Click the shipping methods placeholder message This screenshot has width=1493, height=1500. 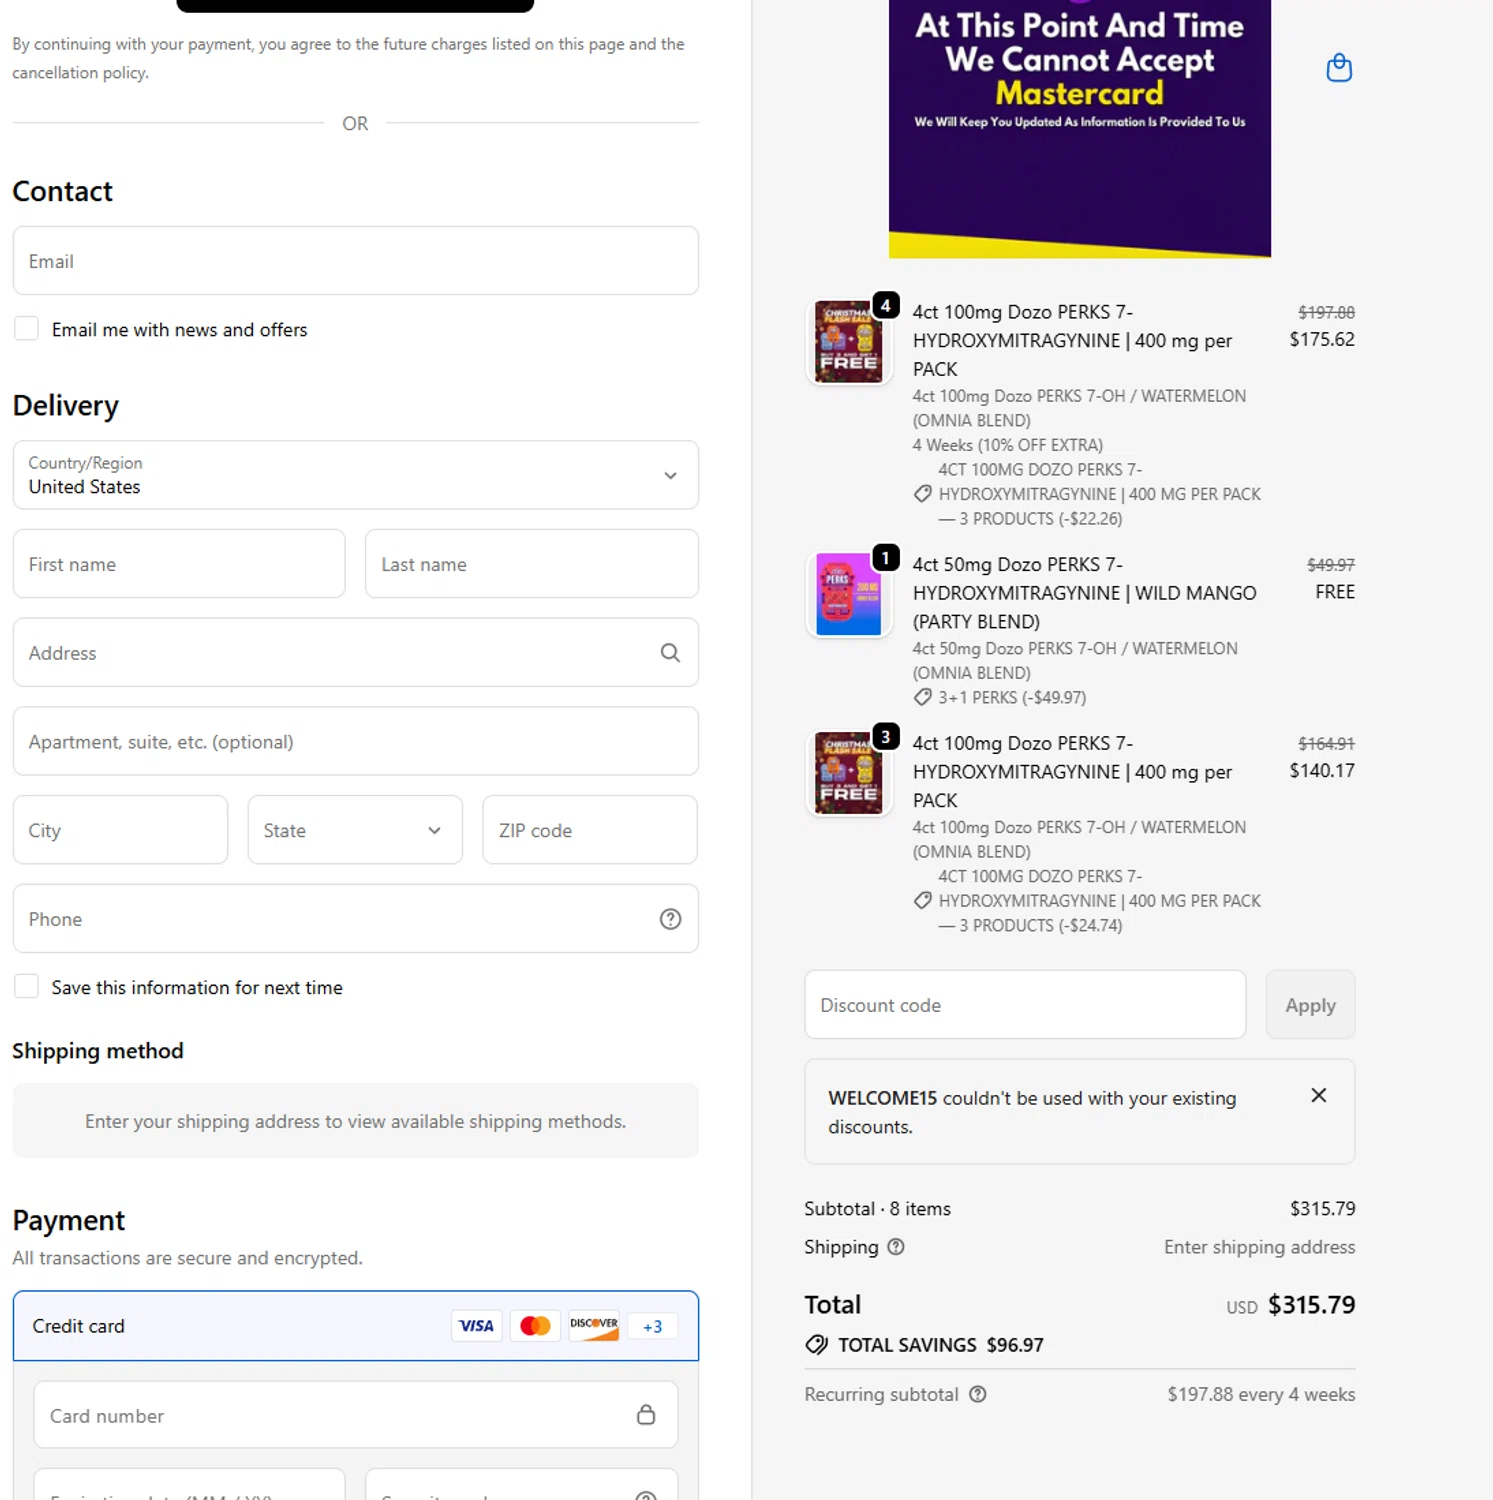coord(356,1121)
